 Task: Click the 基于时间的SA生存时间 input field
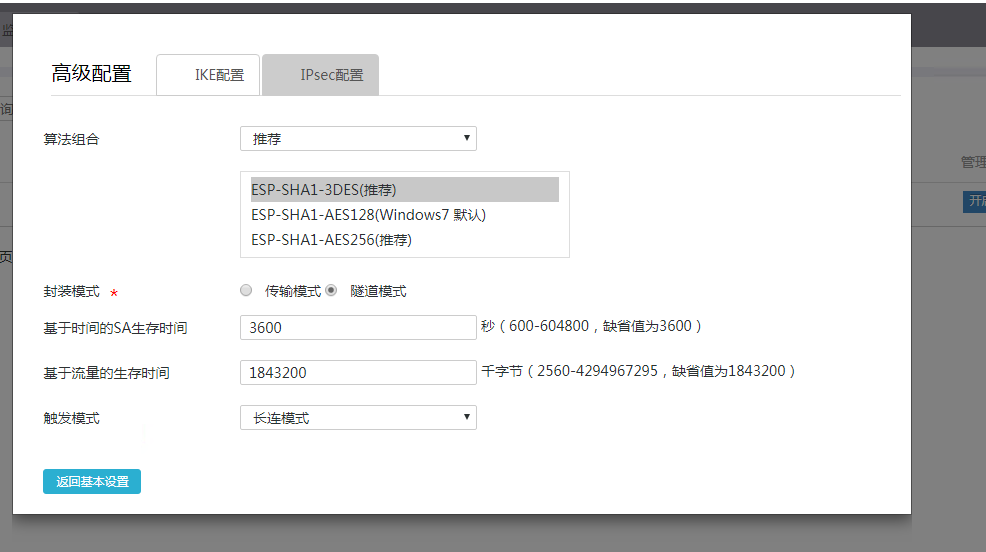click(358, 328)
